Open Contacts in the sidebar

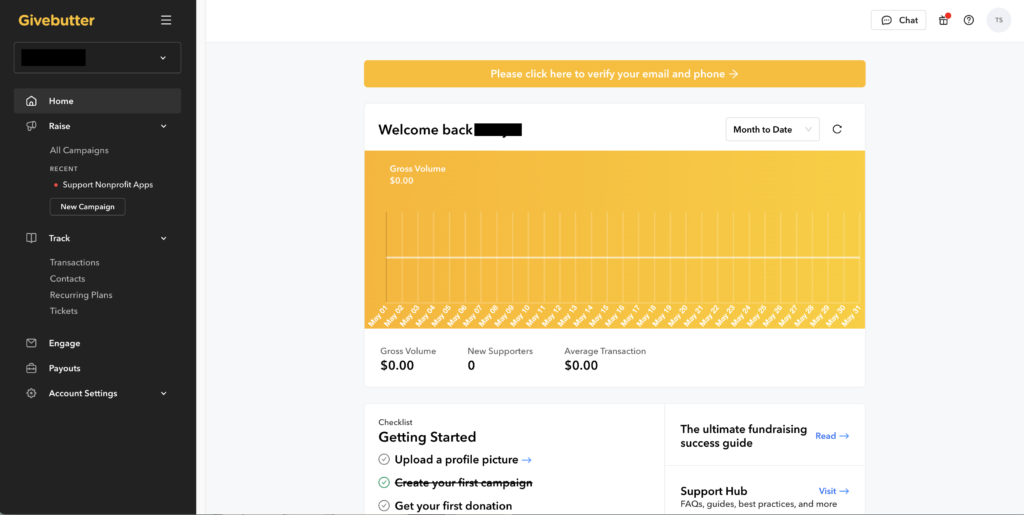(67, 279)
